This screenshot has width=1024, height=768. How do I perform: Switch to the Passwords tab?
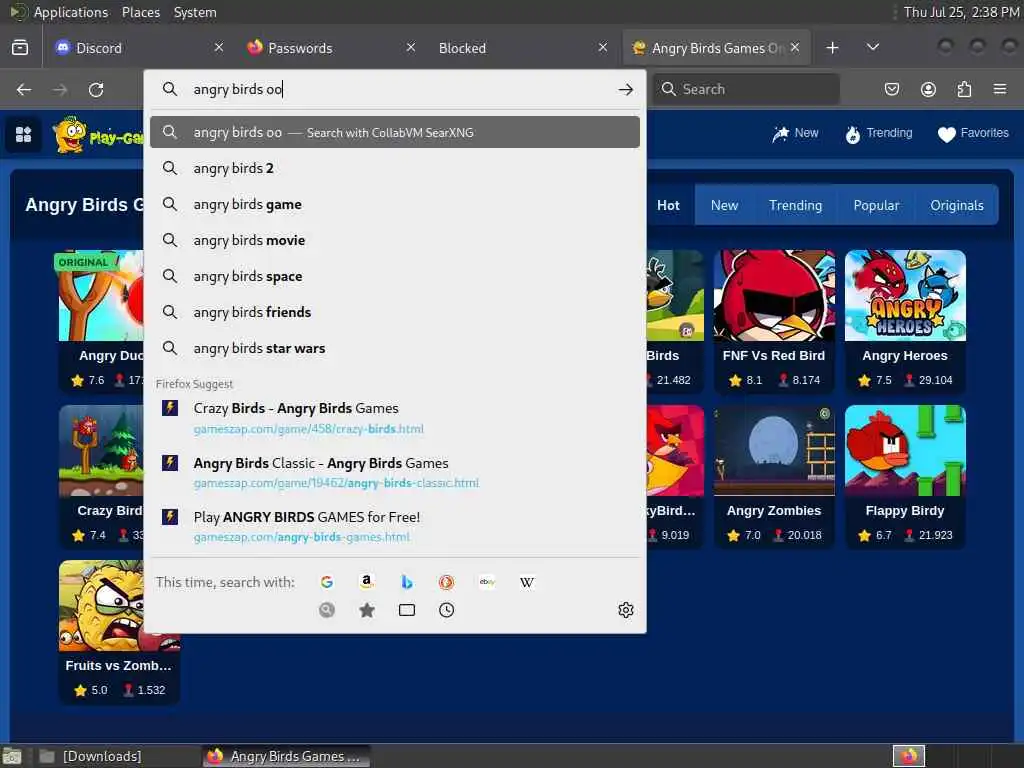[x=323, y=48]
